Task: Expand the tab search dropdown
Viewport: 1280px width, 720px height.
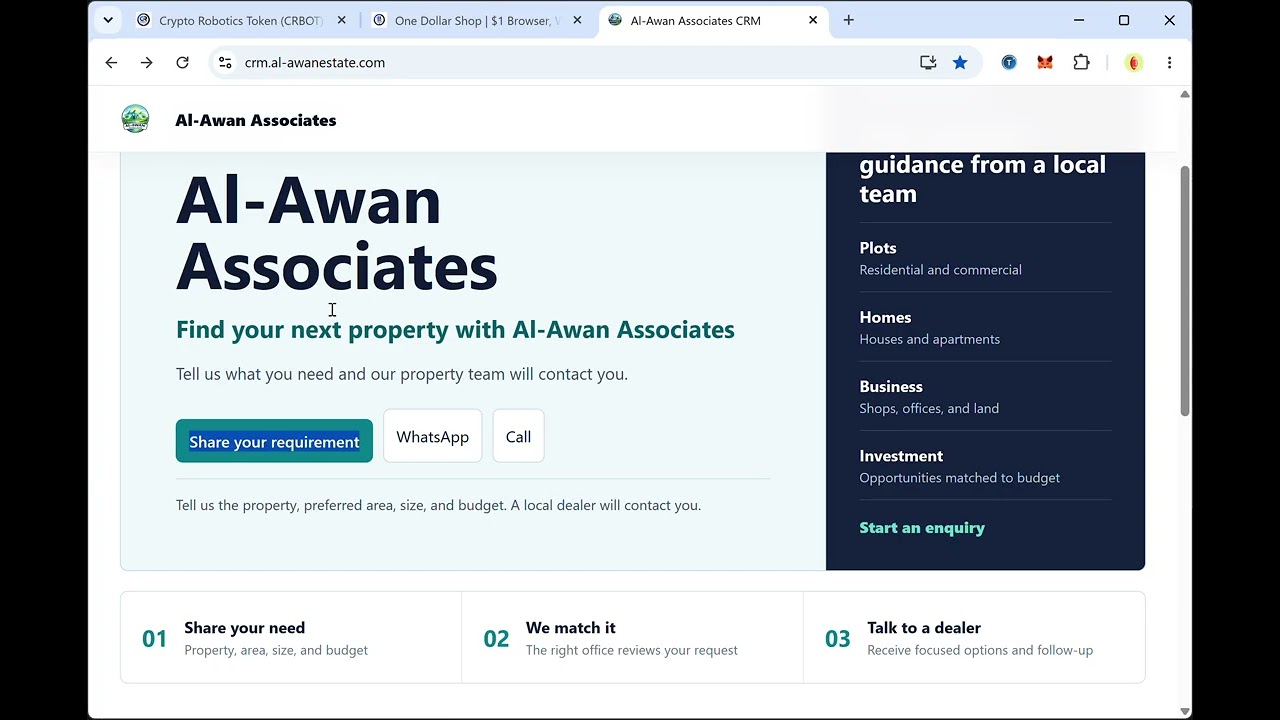Action: pyautogui.click(x=108, y=20)
